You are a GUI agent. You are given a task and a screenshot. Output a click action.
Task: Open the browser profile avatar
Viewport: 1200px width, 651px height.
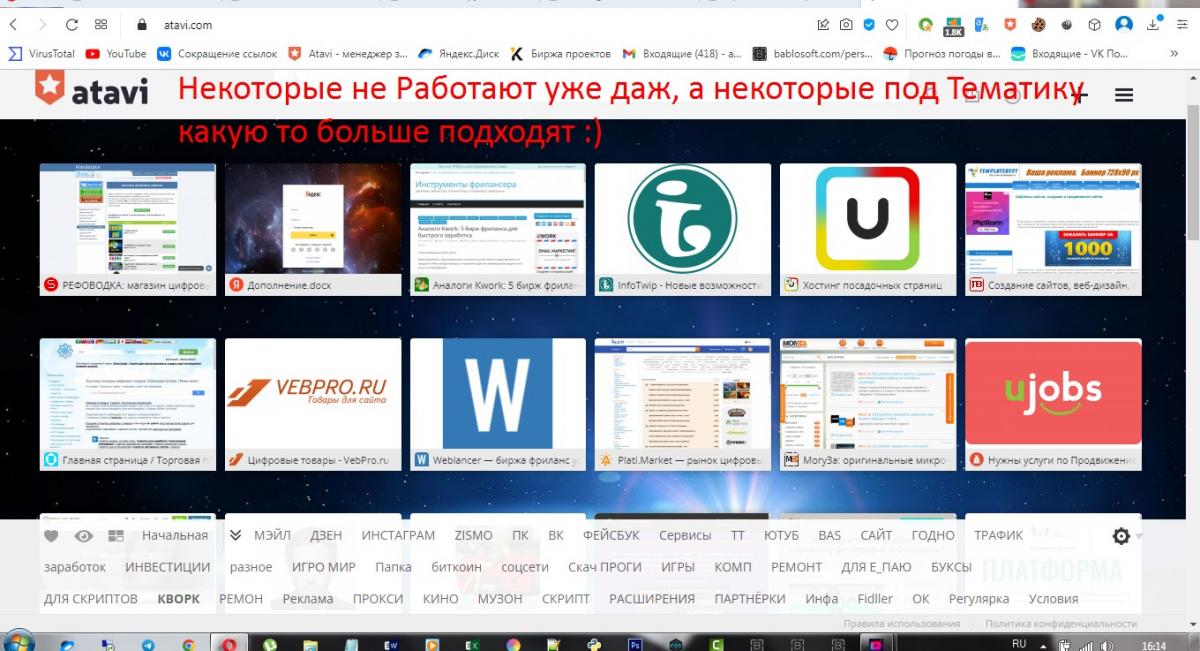[x=1124, y=25]
